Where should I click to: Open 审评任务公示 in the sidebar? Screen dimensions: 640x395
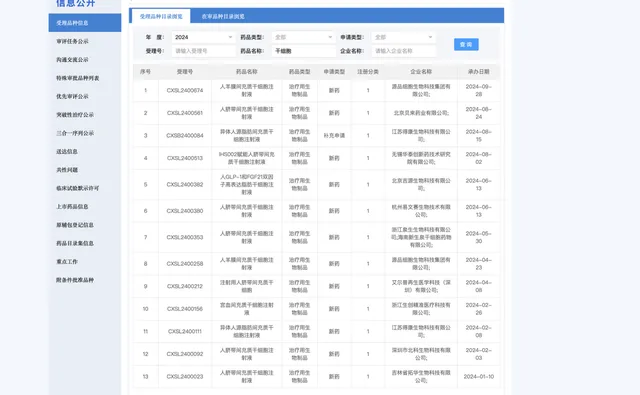point(72,41)
